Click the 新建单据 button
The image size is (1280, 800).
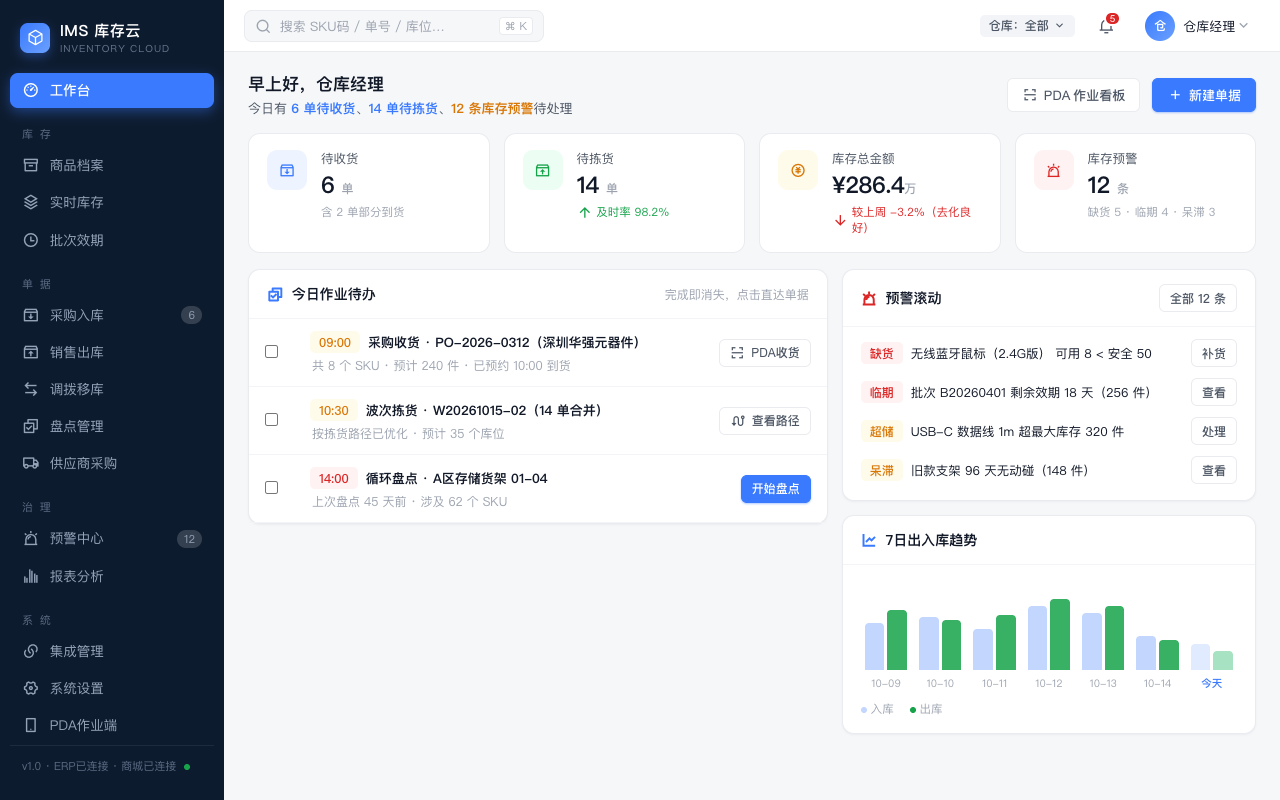[1204, 95]
